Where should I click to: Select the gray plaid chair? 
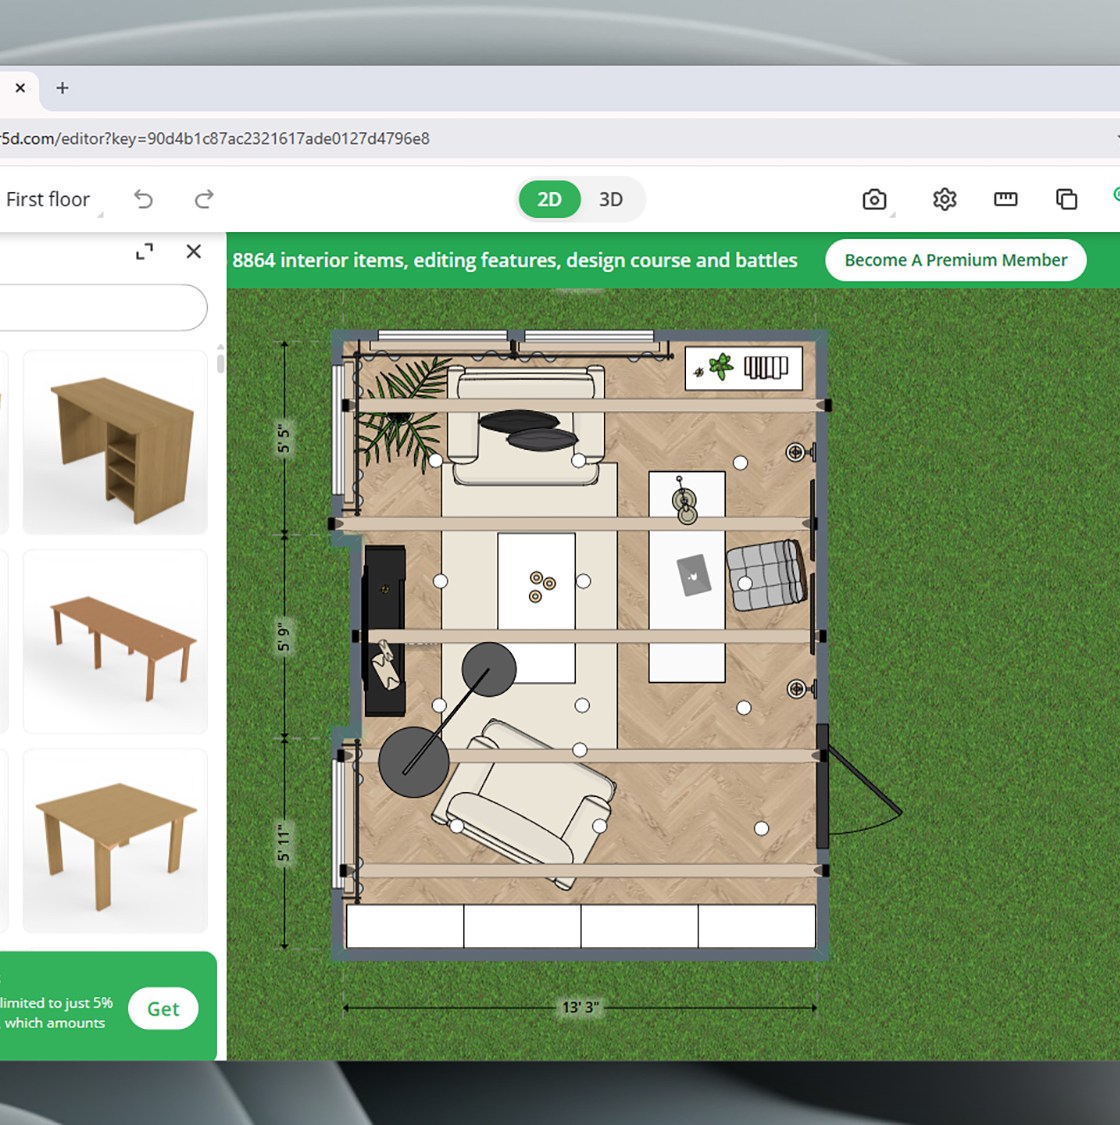[766, 576]
